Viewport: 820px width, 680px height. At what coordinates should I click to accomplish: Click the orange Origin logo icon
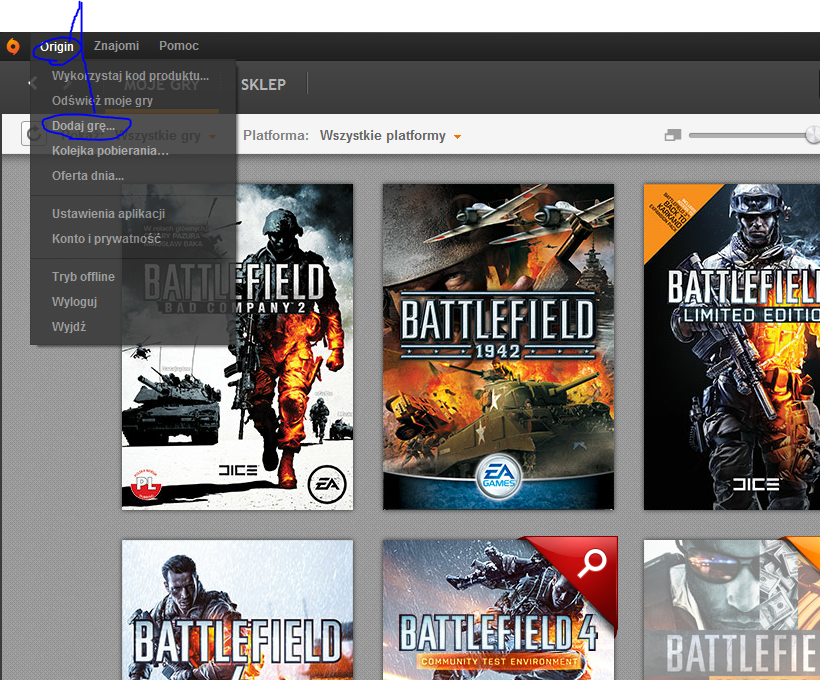(13, 47)
